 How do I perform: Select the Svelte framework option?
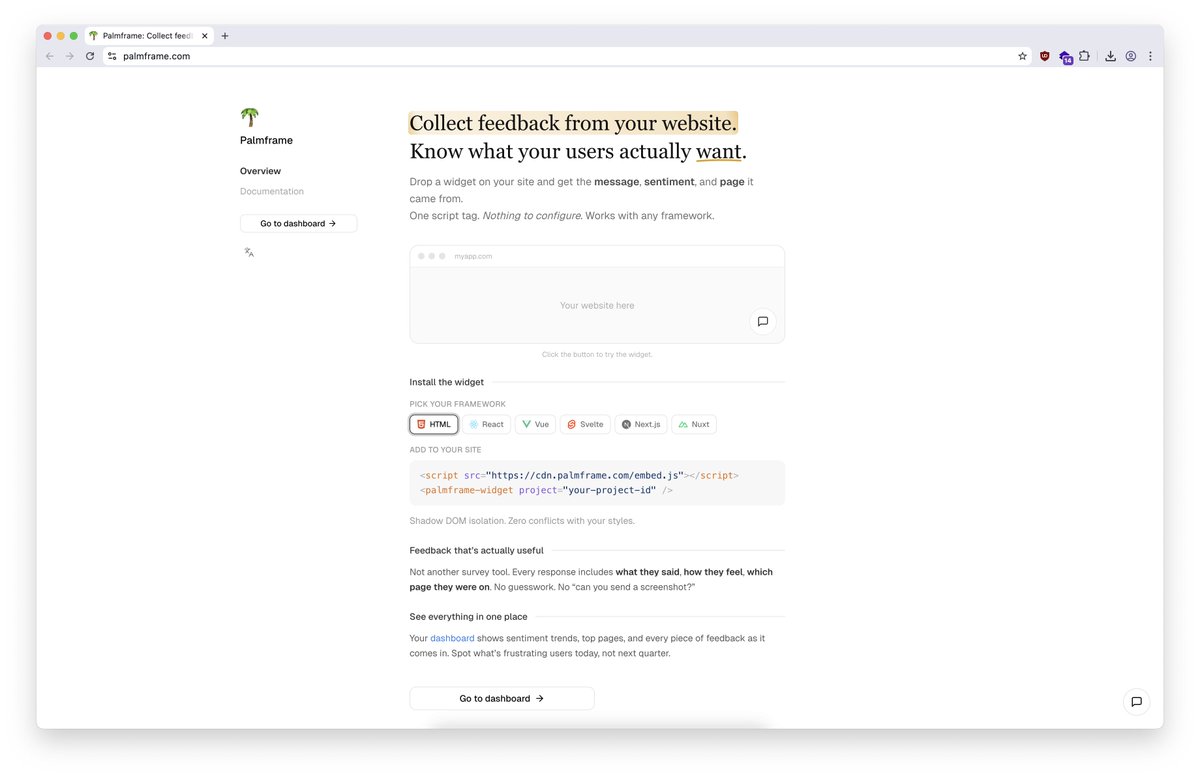tap(585, 424)
